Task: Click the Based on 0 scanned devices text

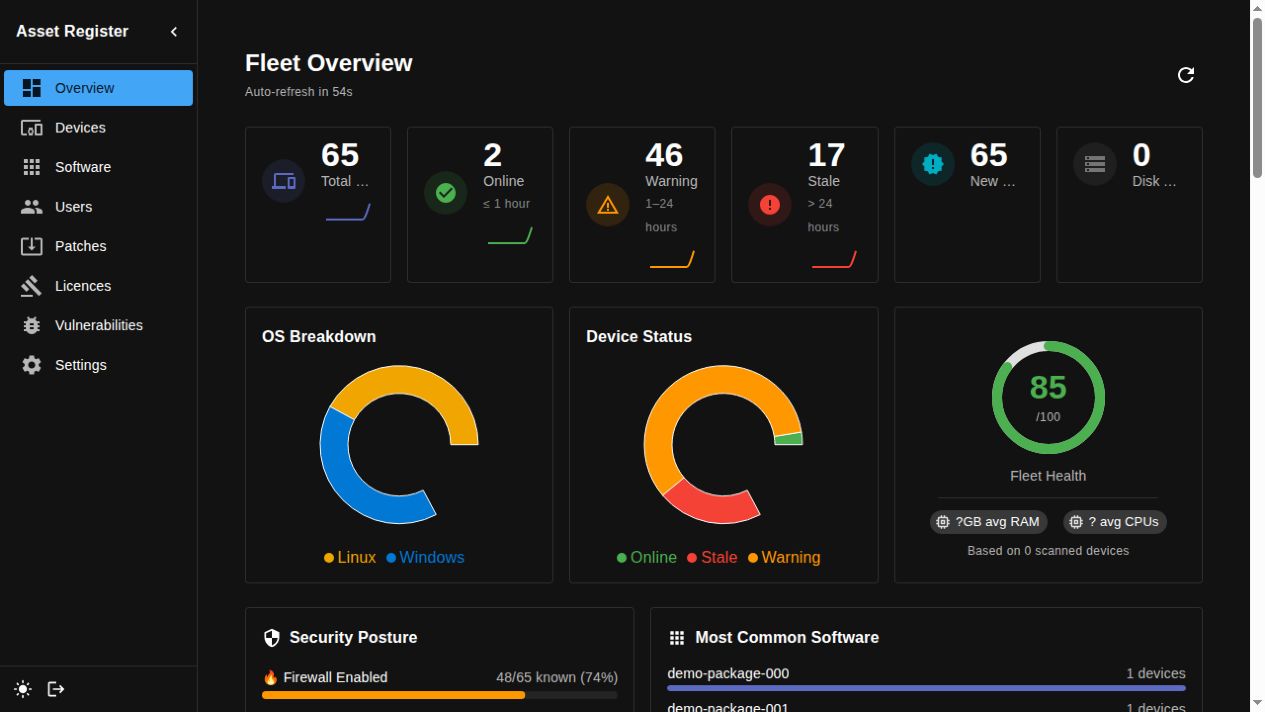Action: 1048,551
